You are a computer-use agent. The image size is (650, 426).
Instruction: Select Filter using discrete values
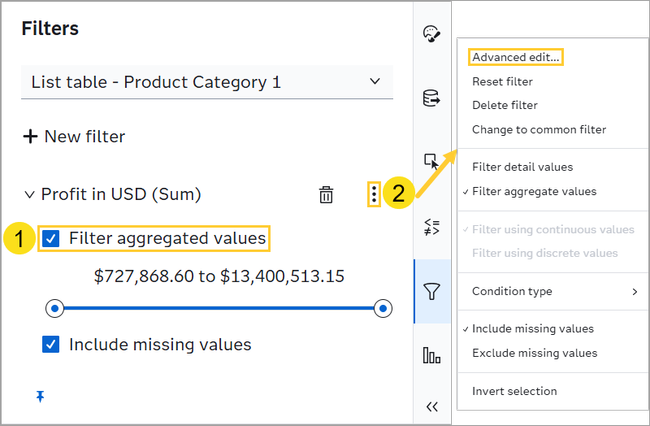[x=545, y=253]
